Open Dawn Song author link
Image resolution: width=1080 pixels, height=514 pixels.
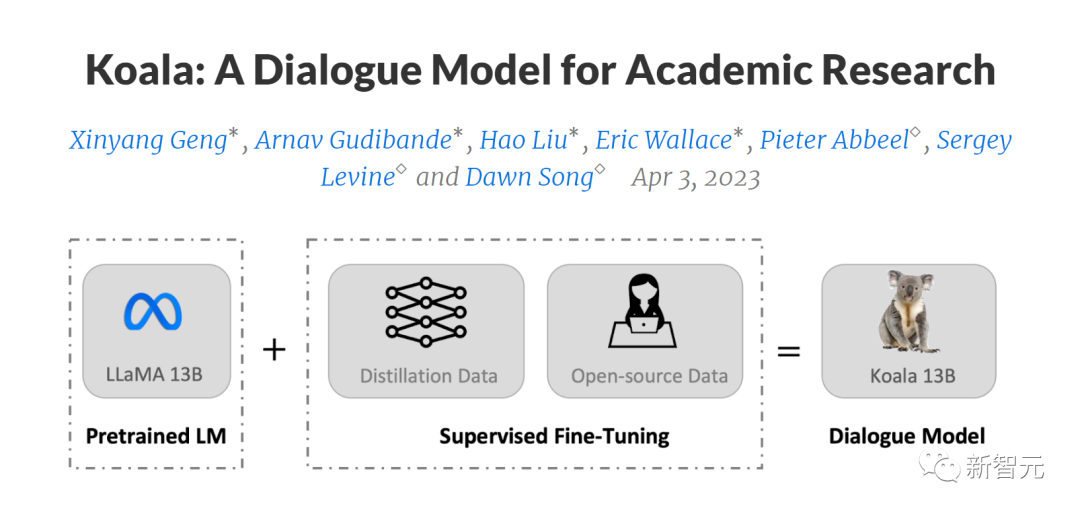tap(529, 178)
